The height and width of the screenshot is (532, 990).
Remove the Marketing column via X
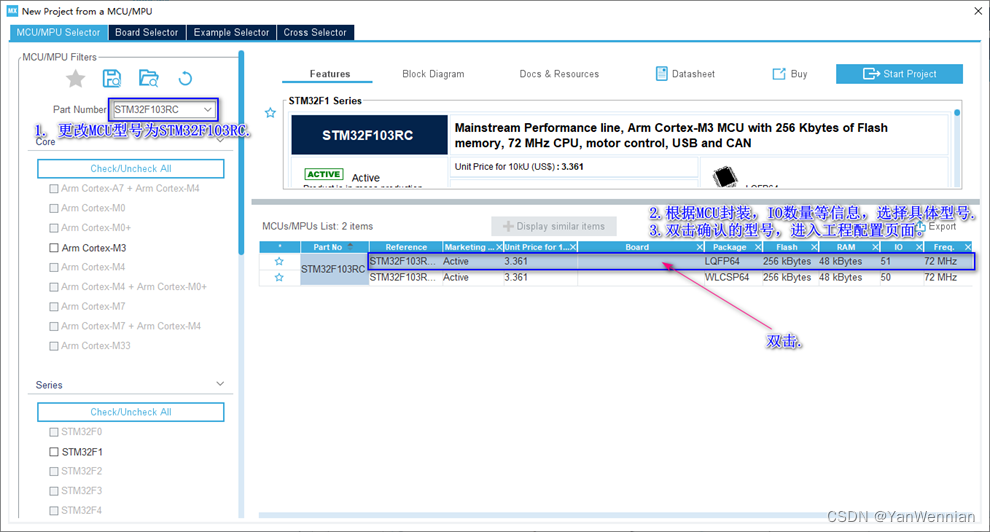point(499,247)
